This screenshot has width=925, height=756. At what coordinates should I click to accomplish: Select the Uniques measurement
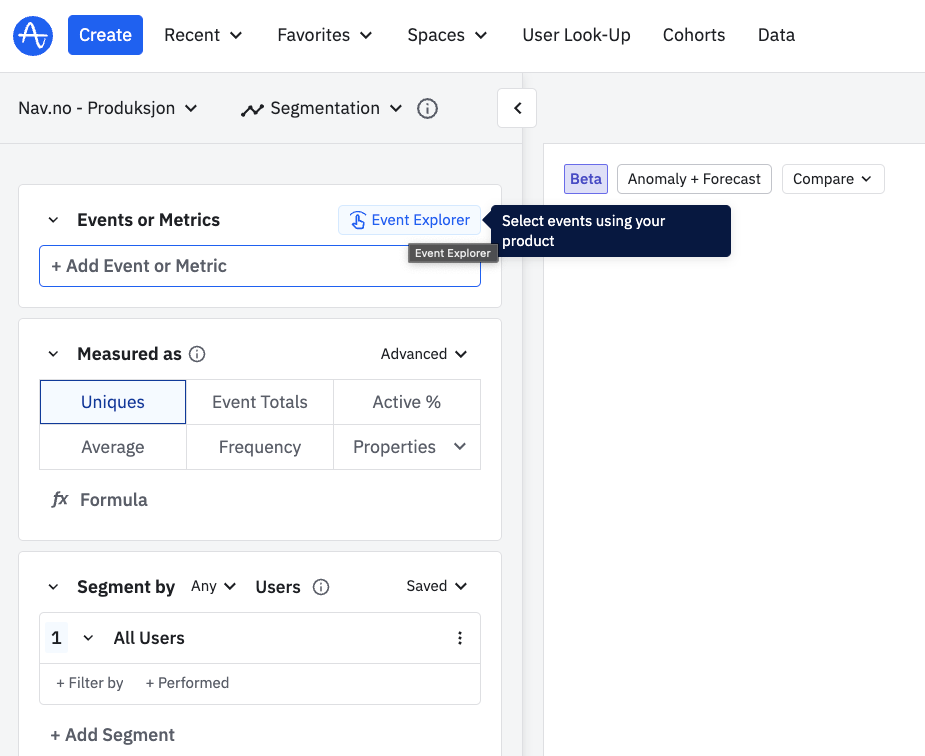(x=113, y=402)
